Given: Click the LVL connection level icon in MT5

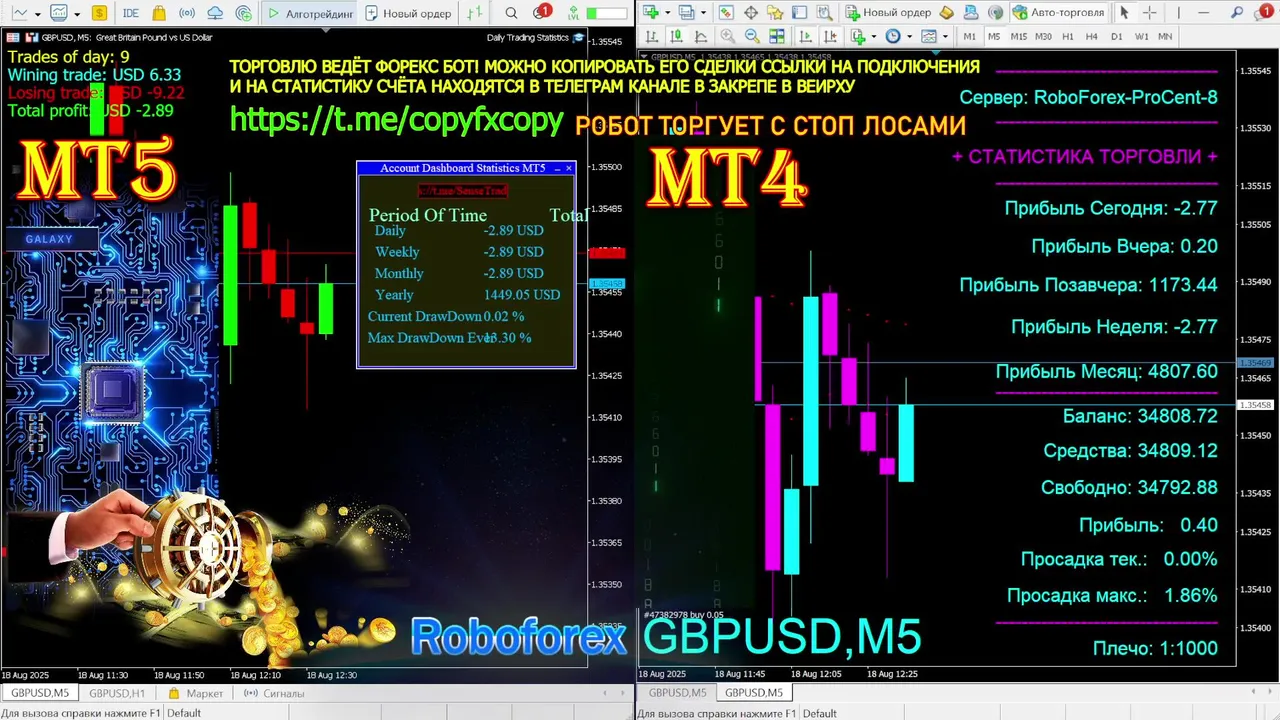Looking at the screenshot, I should (x=573, y=14).
